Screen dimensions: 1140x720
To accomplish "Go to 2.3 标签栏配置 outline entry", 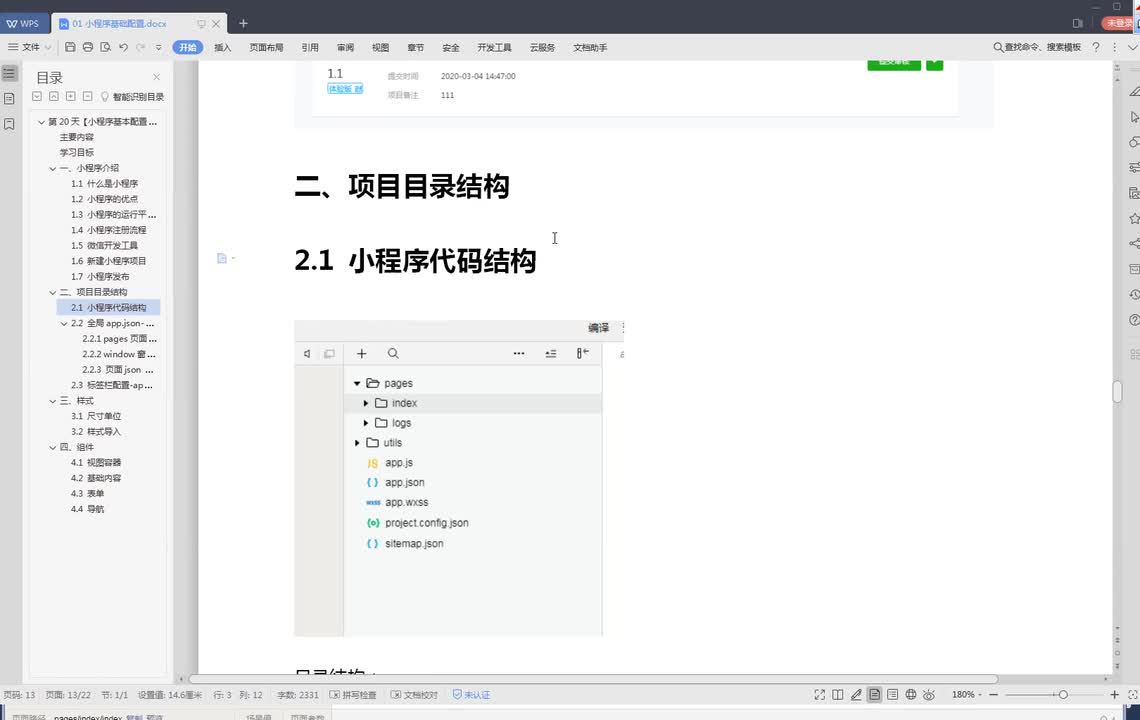I will click(112, 385).
